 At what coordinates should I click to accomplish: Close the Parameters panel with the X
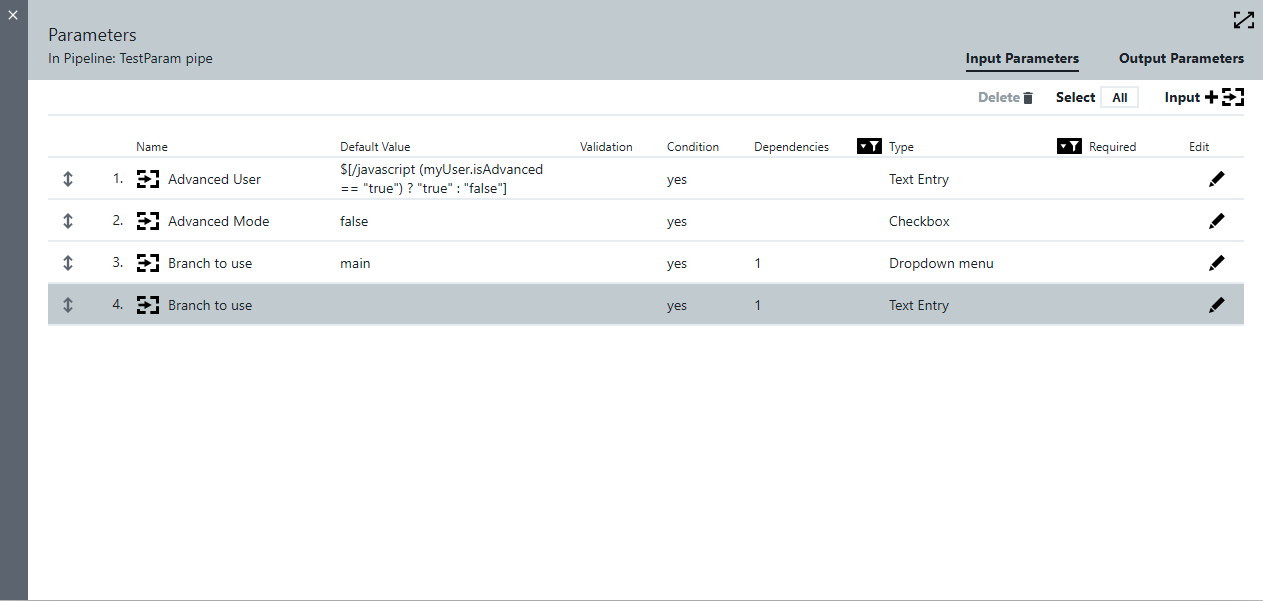13,15
